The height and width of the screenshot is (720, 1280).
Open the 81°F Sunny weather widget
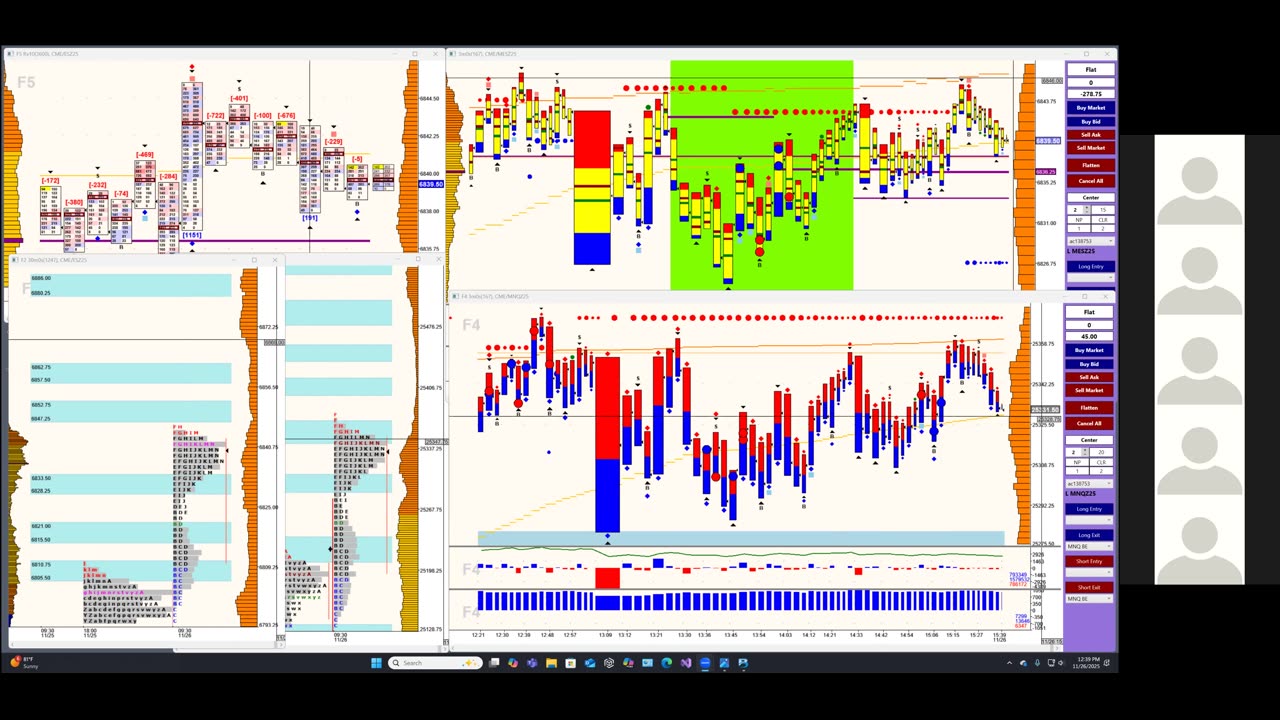click(x=24, y=662)
